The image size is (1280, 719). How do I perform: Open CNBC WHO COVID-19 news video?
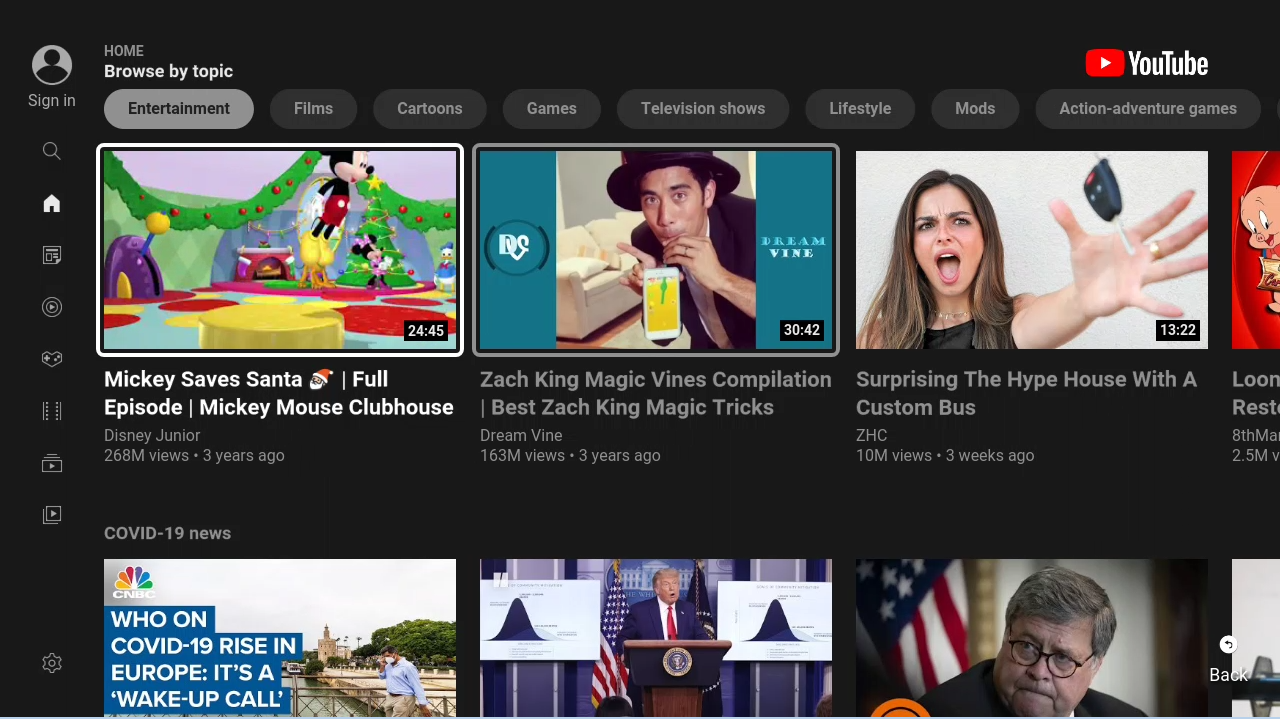[x=280, y=637]
